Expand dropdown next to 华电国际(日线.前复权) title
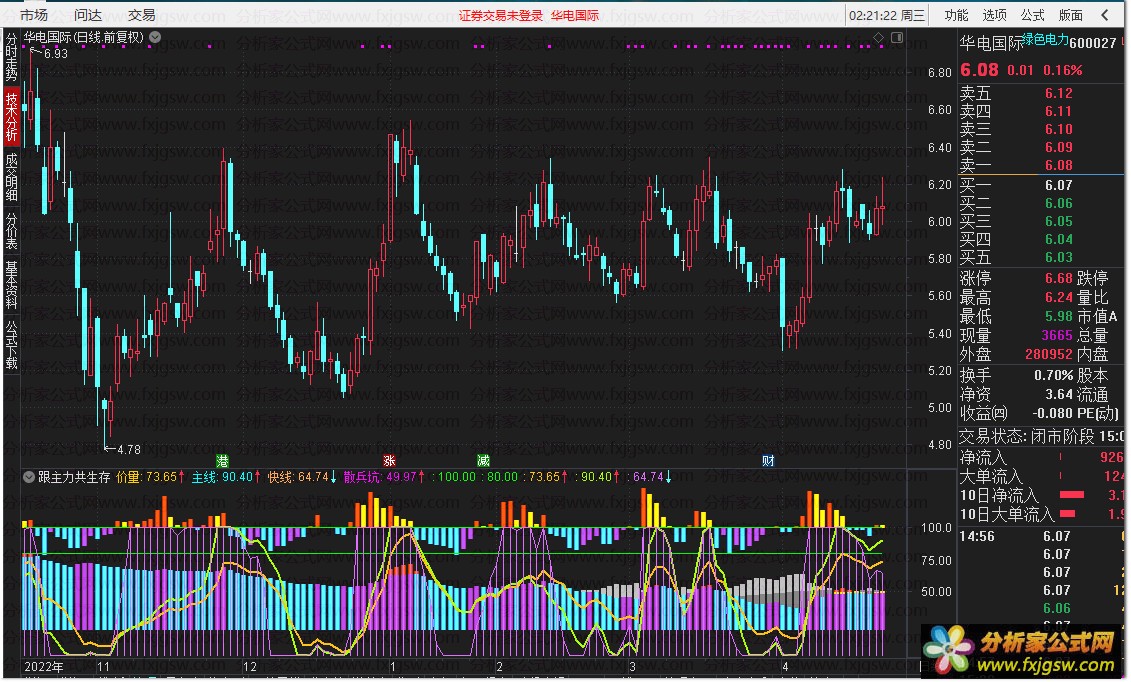Viewport: 1131px width, 682px height. click(x=155, y=37)
